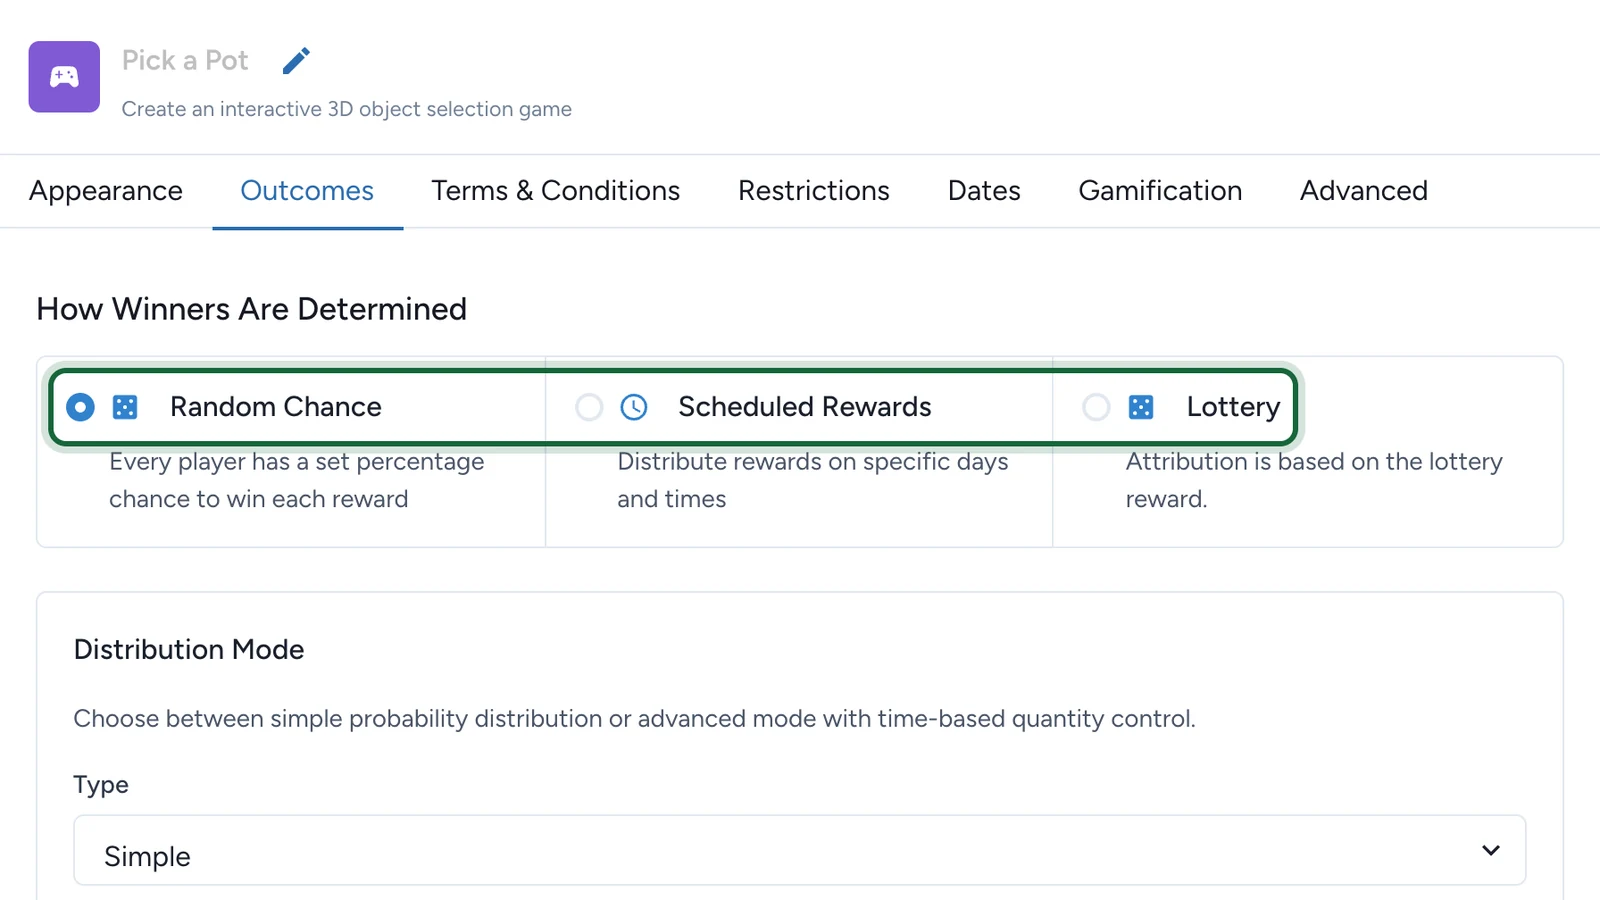
Task: Switch to the Dates tab
Action: [984, 191]
